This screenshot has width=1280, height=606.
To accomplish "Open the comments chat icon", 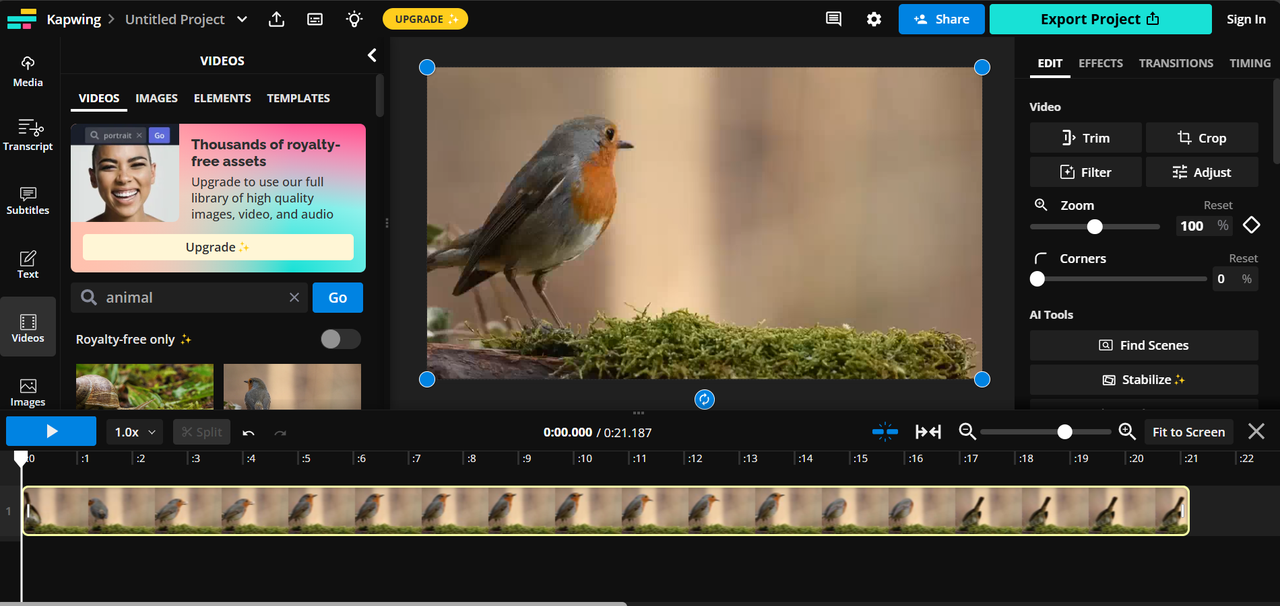I will tap(833, 19).
